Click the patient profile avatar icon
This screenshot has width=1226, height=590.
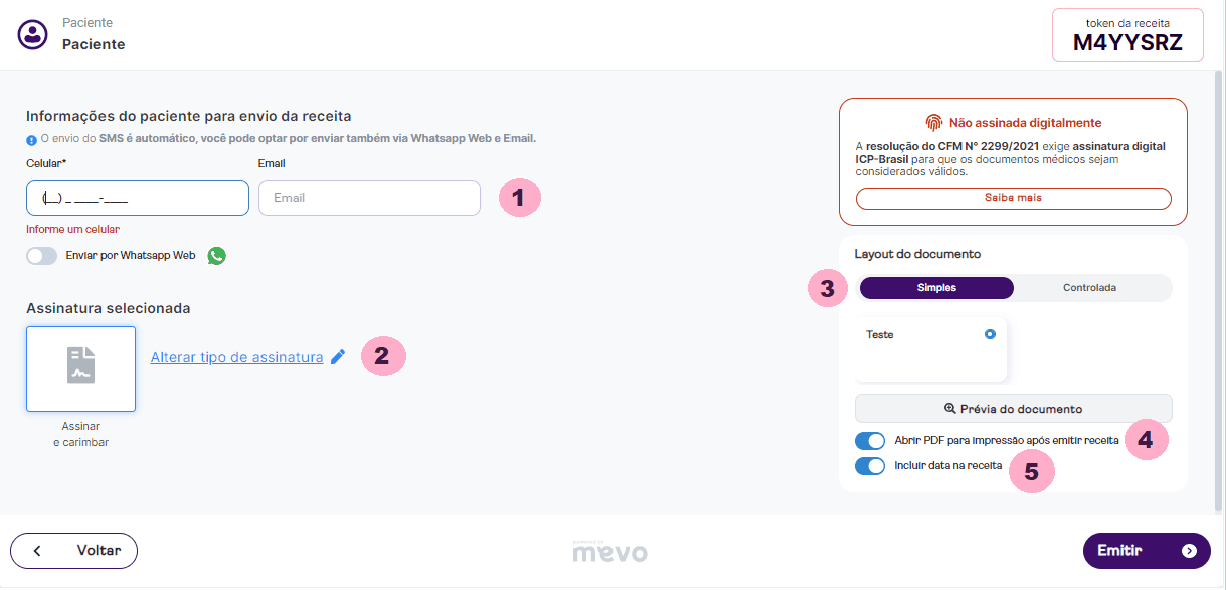33,35
